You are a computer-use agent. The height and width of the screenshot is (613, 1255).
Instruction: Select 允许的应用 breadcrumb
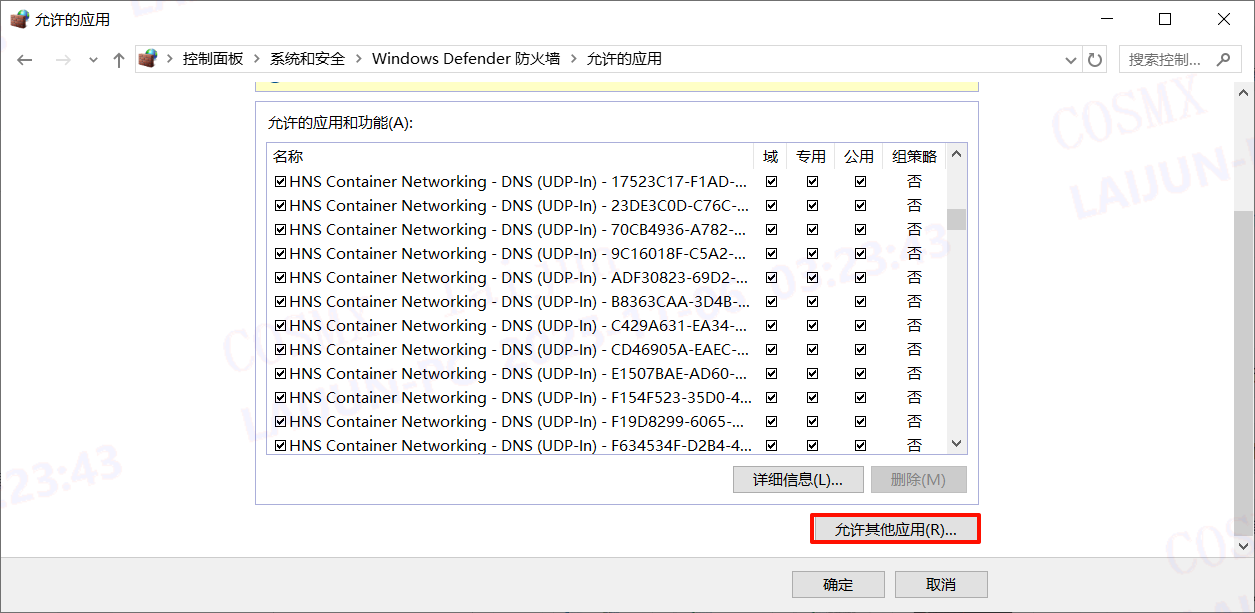[x=624, y=59]
